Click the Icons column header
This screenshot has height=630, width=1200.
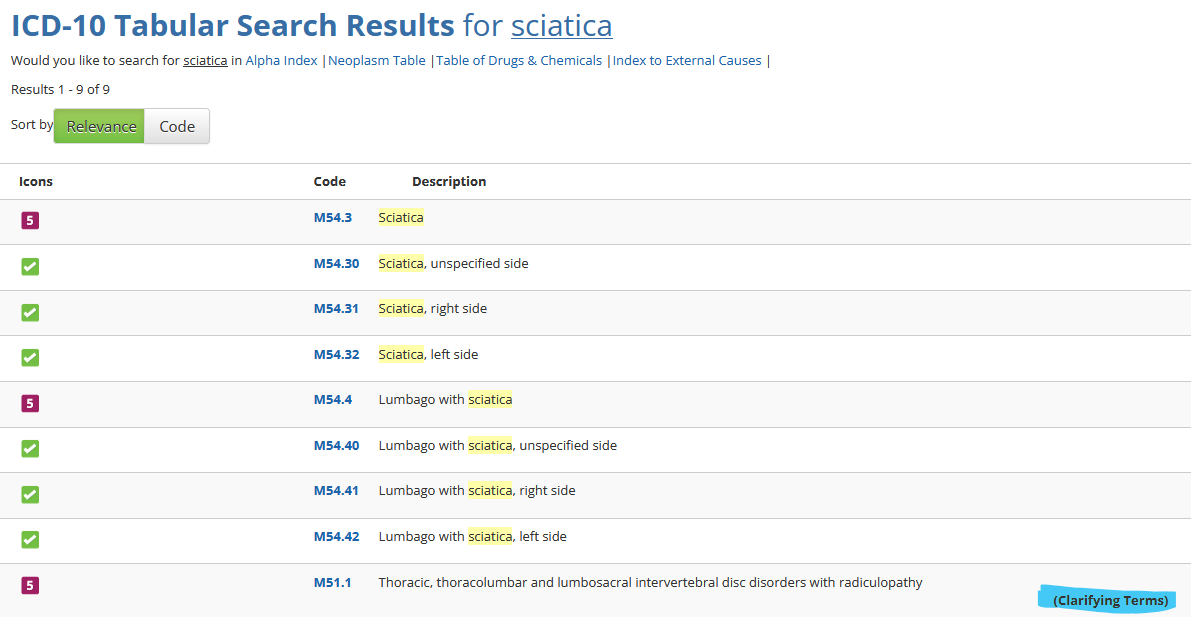36,182
